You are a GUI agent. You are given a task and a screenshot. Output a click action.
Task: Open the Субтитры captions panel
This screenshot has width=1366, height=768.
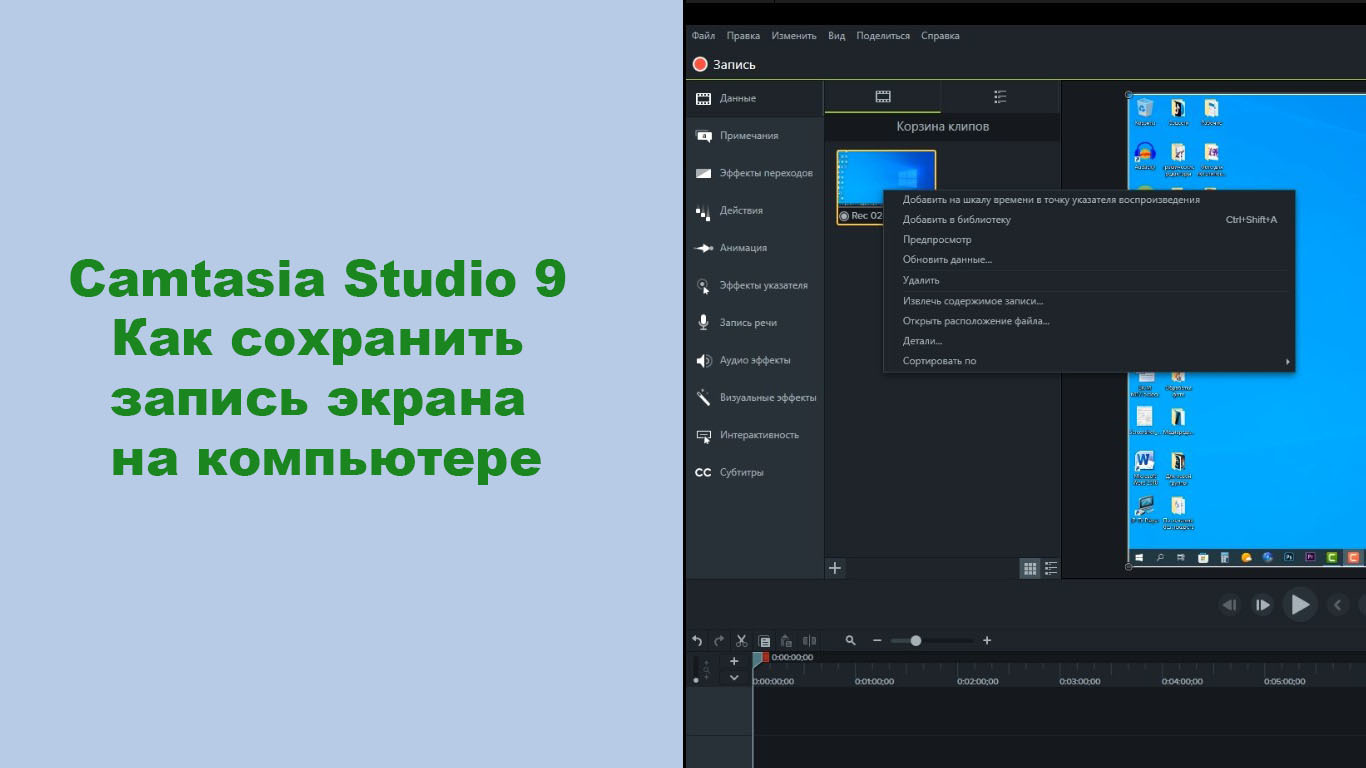[754, 472]
